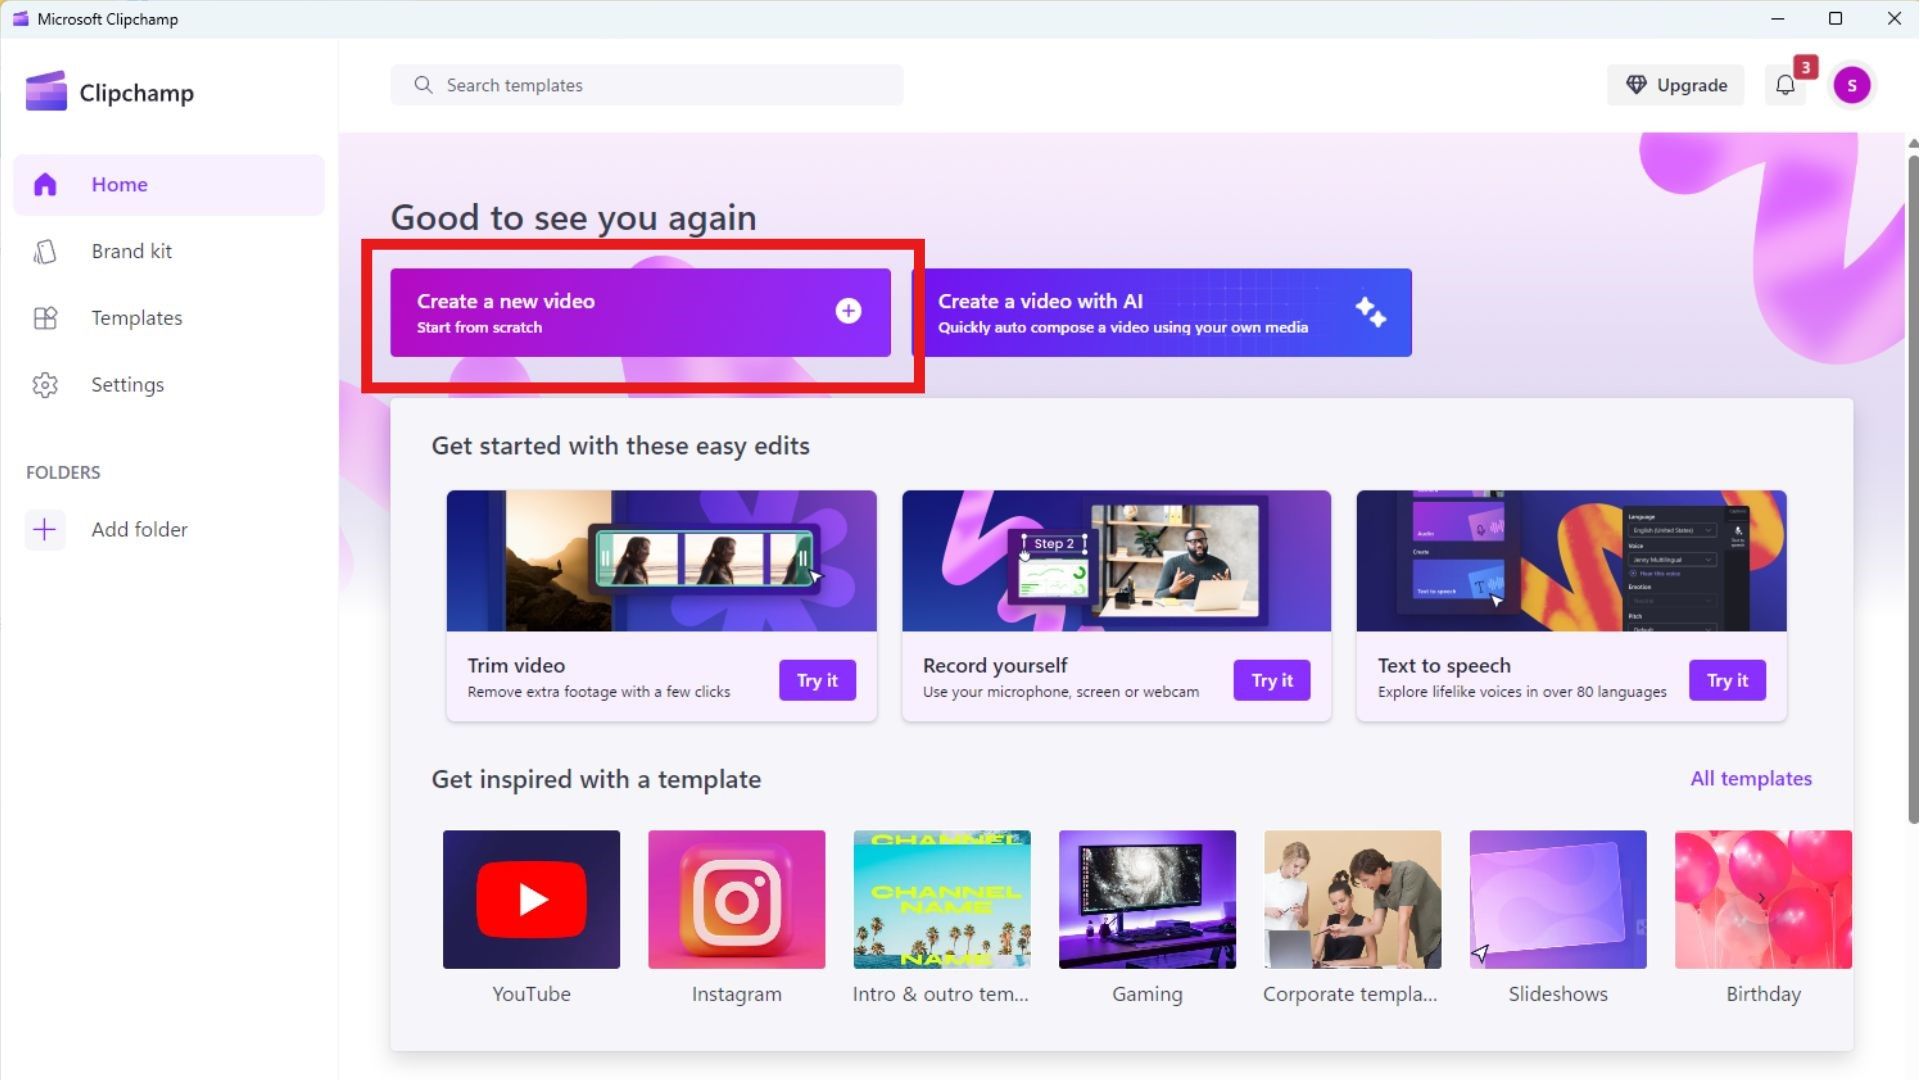Click the Clipchamp logo icon
This screenshot has width=1920, height=1080.
(x=46, y=91)
